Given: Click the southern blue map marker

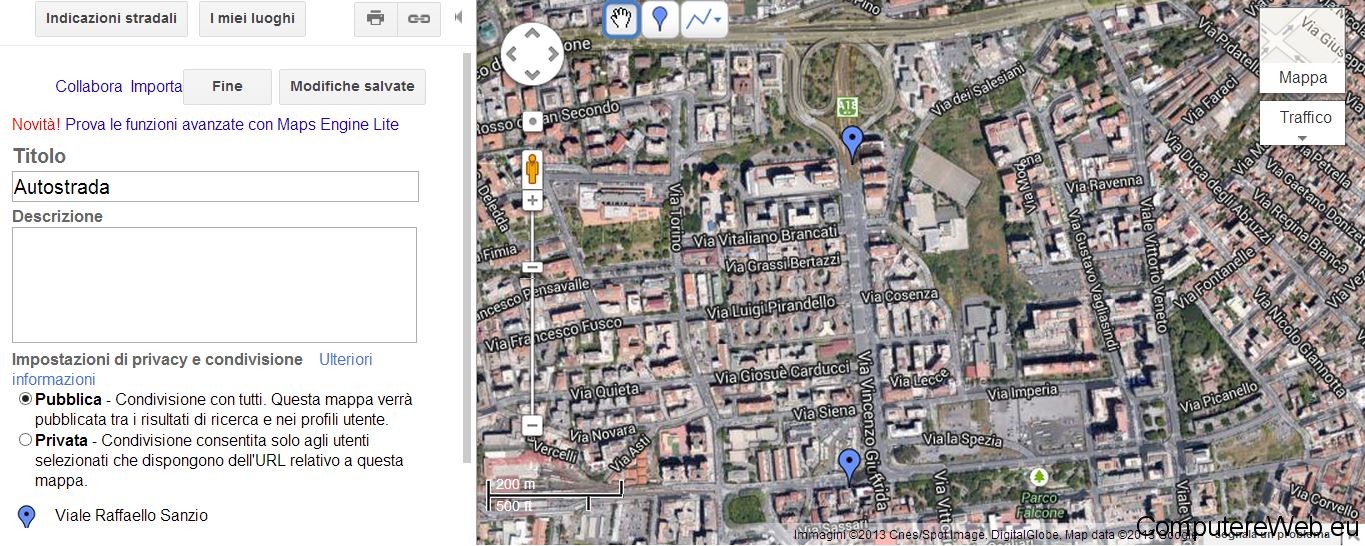Looking at the screenshot, I should pos(849,466).
